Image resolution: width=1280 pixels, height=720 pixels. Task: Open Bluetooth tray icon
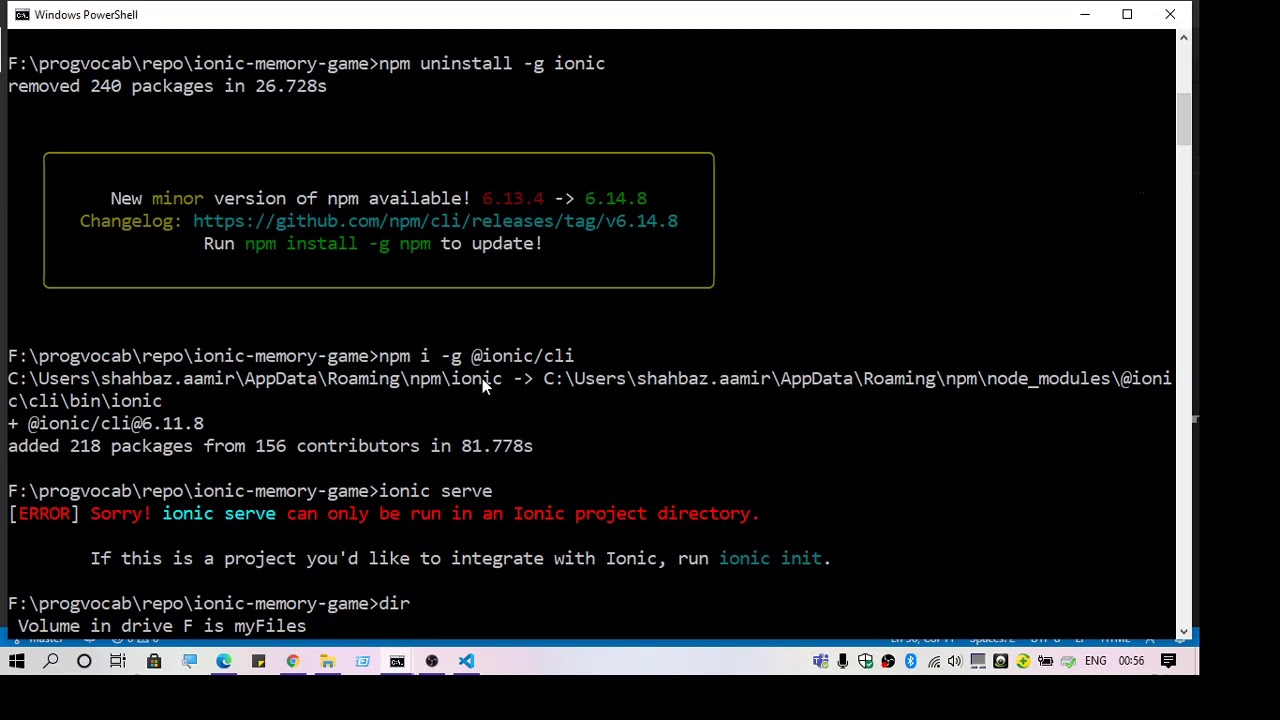[910, 661]
